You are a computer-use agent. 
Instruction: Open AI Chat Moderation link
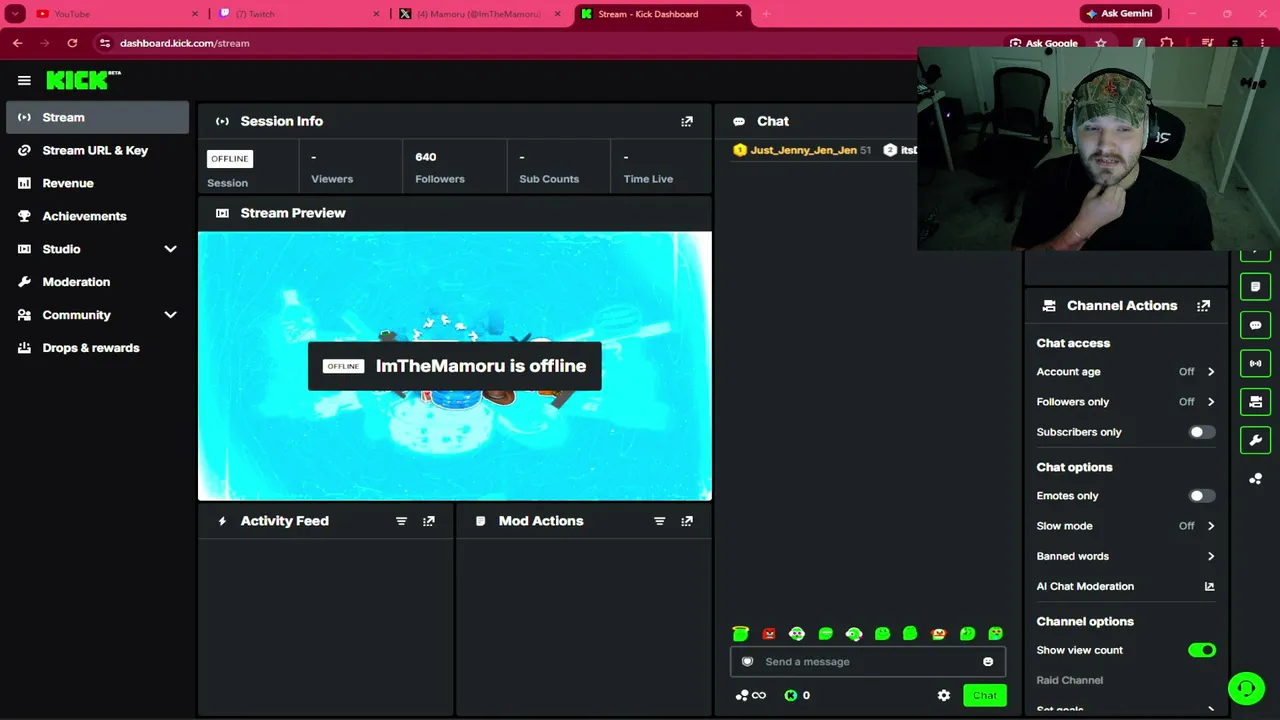coord(1085,587)
